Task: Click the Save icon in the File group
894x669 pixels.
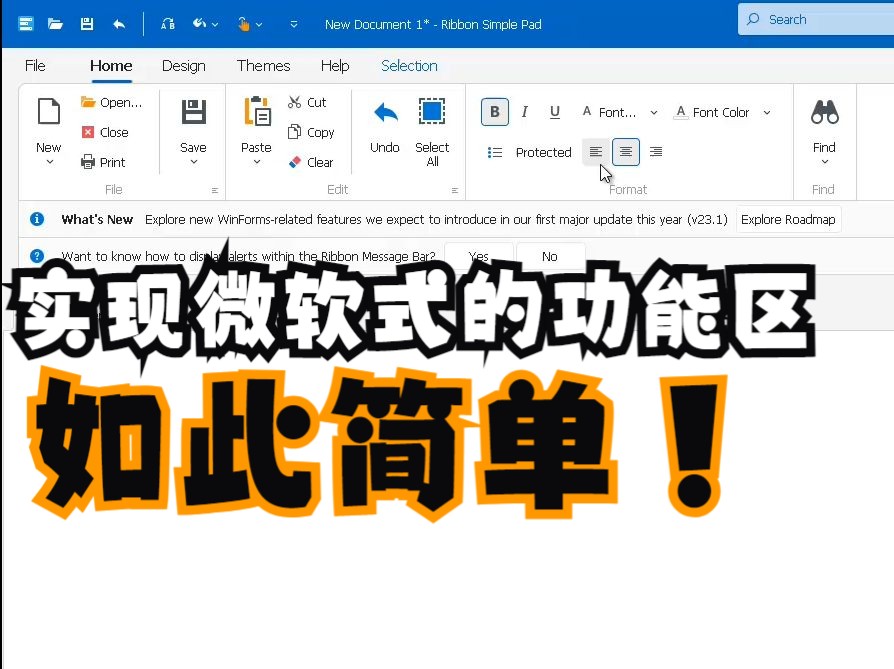Action: point(192,113)
